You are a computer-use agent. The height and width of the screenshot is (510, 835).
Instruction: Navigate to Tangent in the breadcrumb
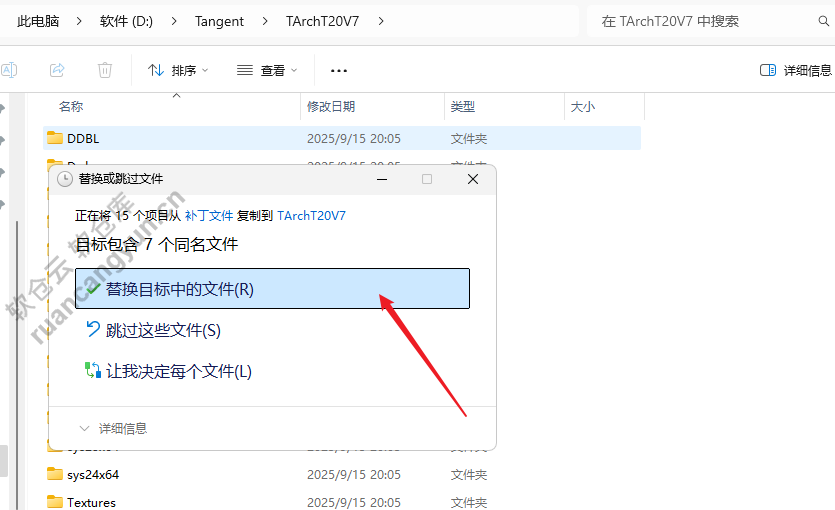coord(219,21)
